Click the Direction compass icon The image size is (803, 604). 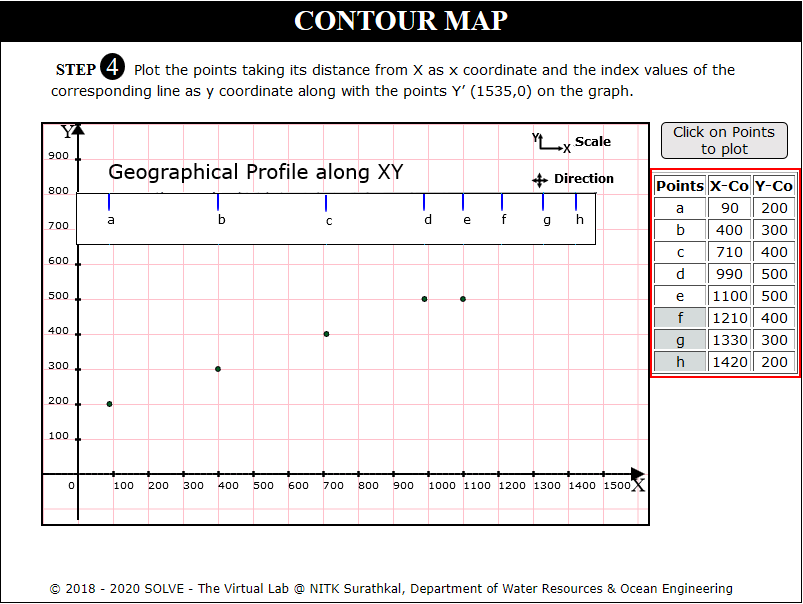click(x=539, y=180)
